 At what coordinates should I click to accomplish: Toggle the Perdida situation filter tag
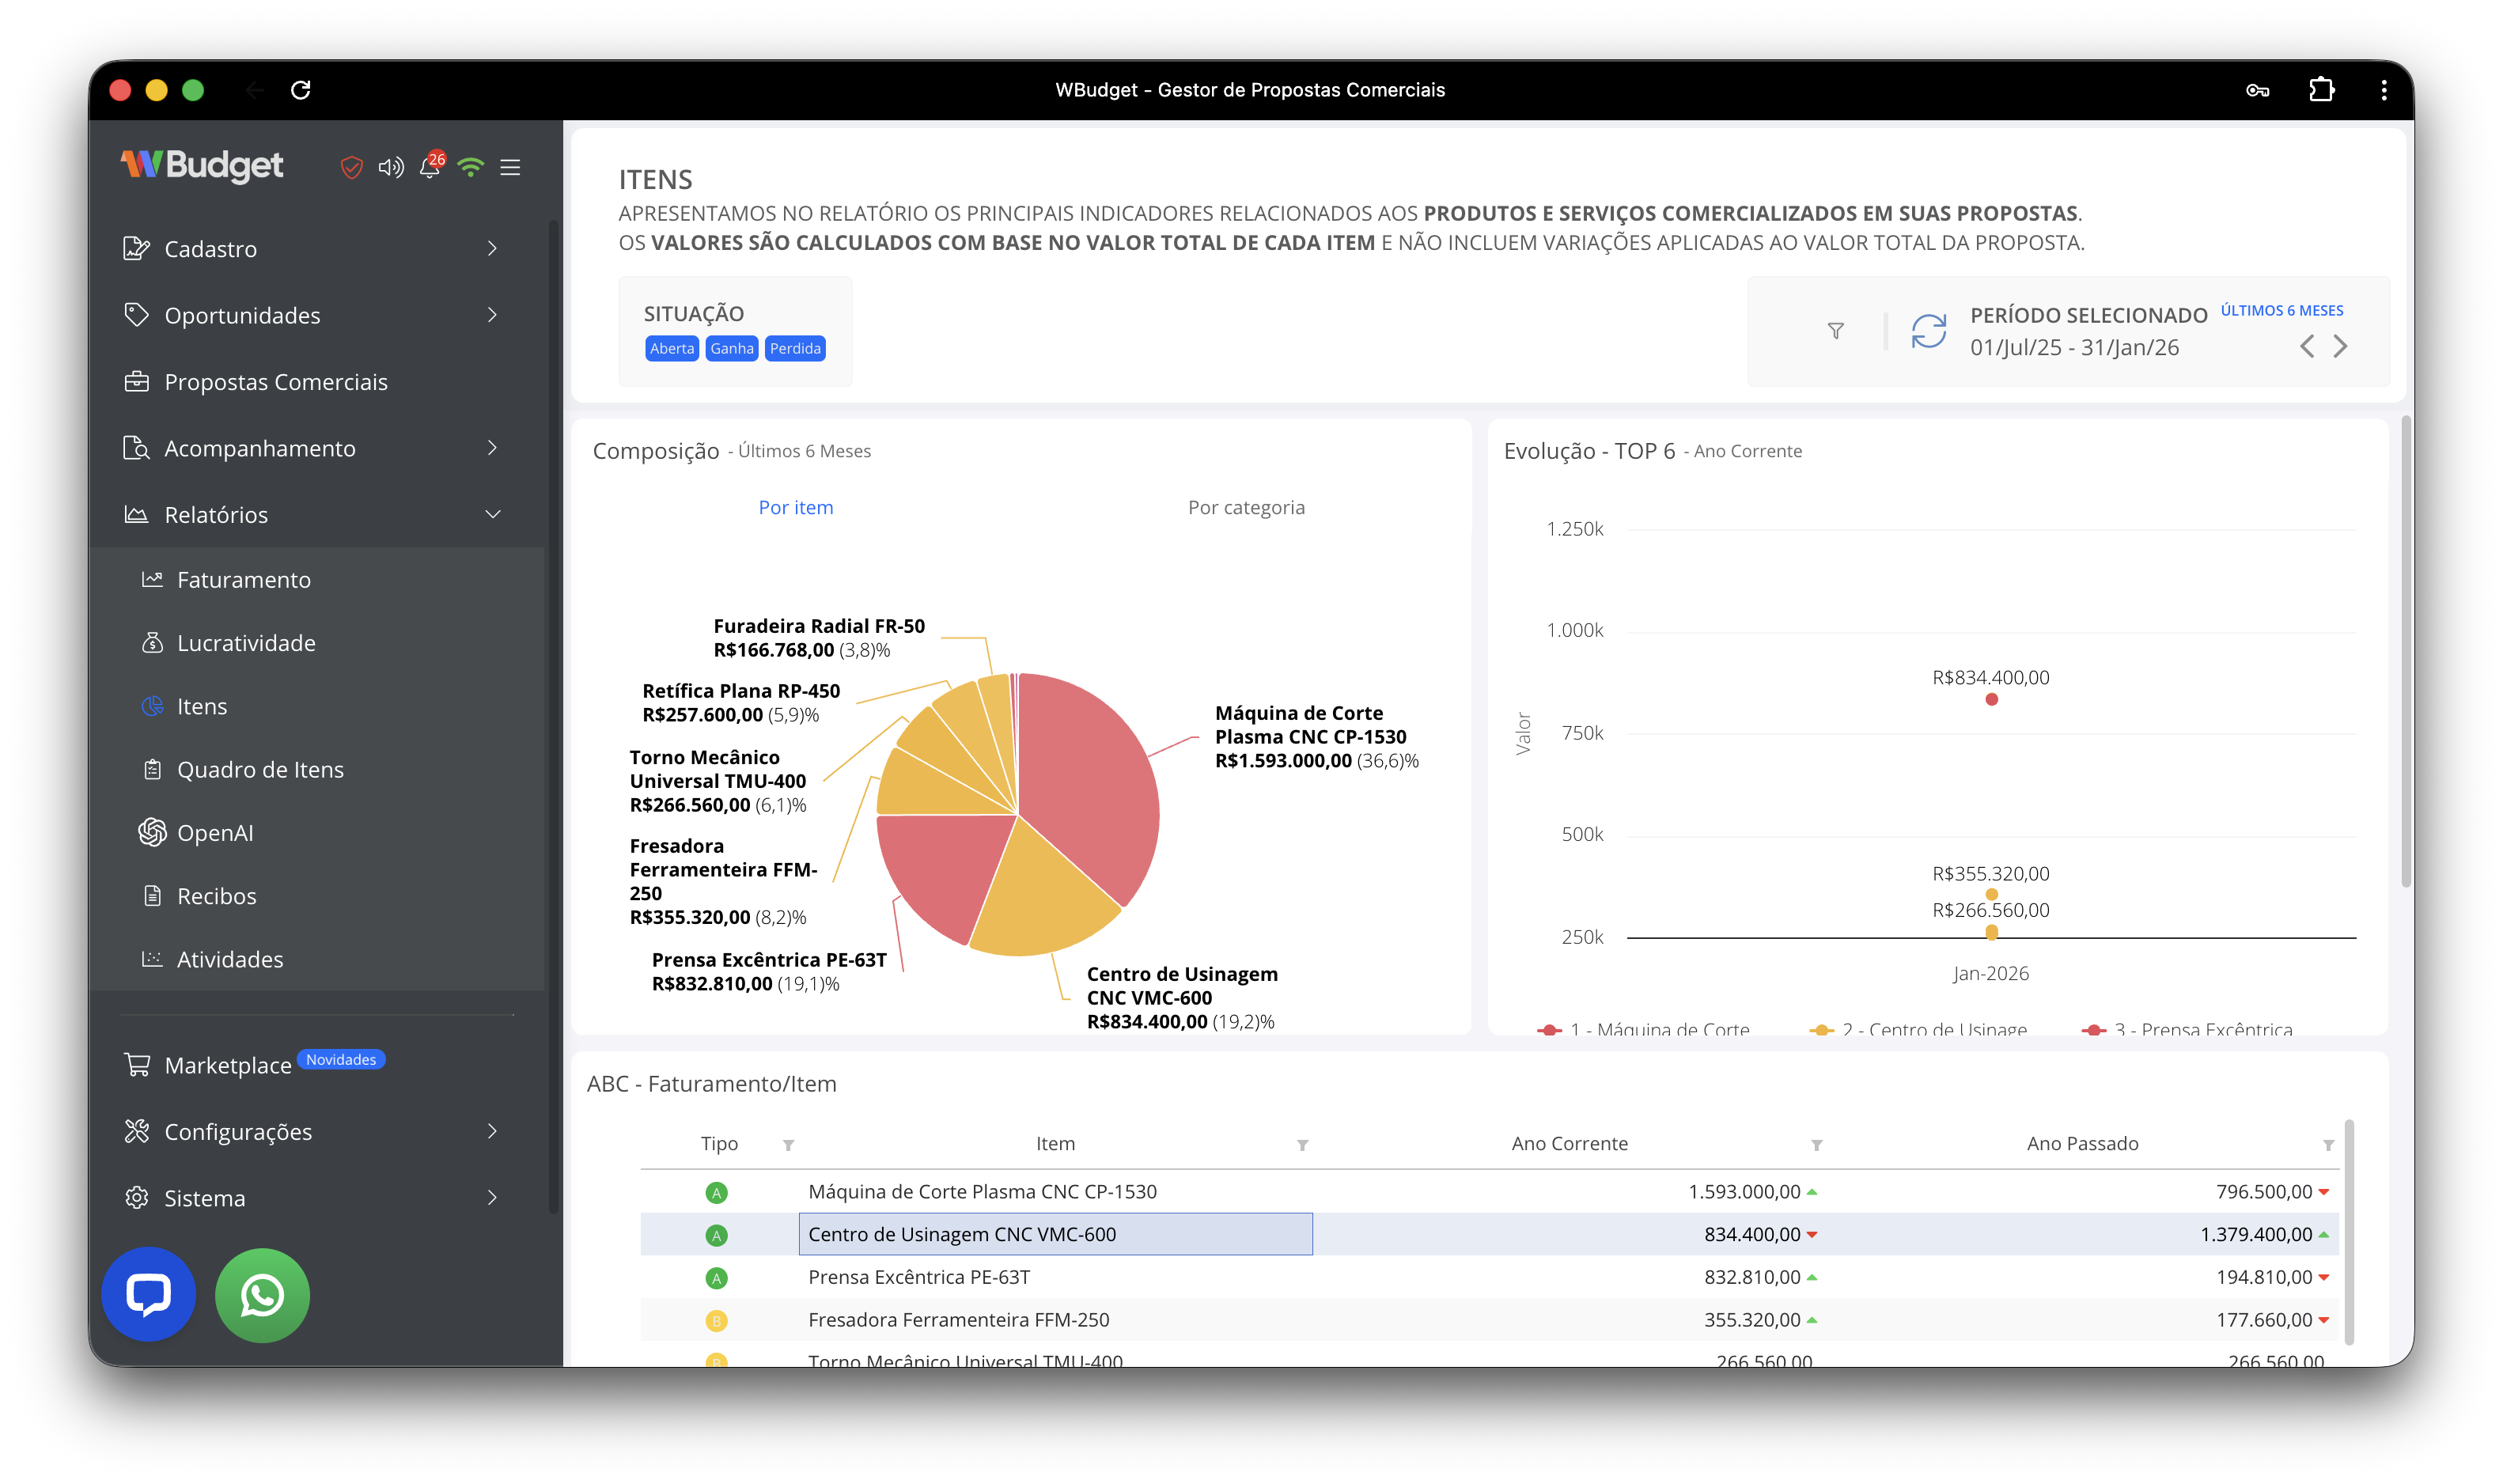[x=795, y=349]
